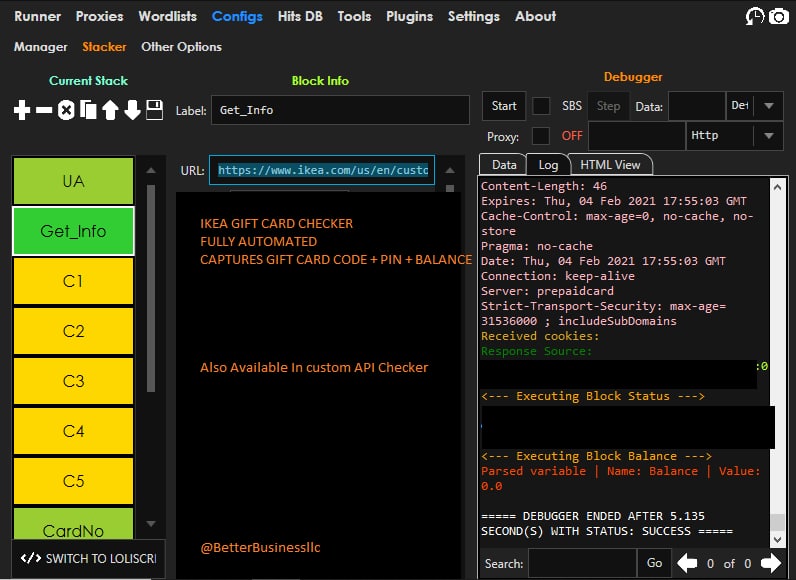The width and height of the screenshot is (796, 580).
Task: Open the Tools menu
Action: tap(354, 16)
